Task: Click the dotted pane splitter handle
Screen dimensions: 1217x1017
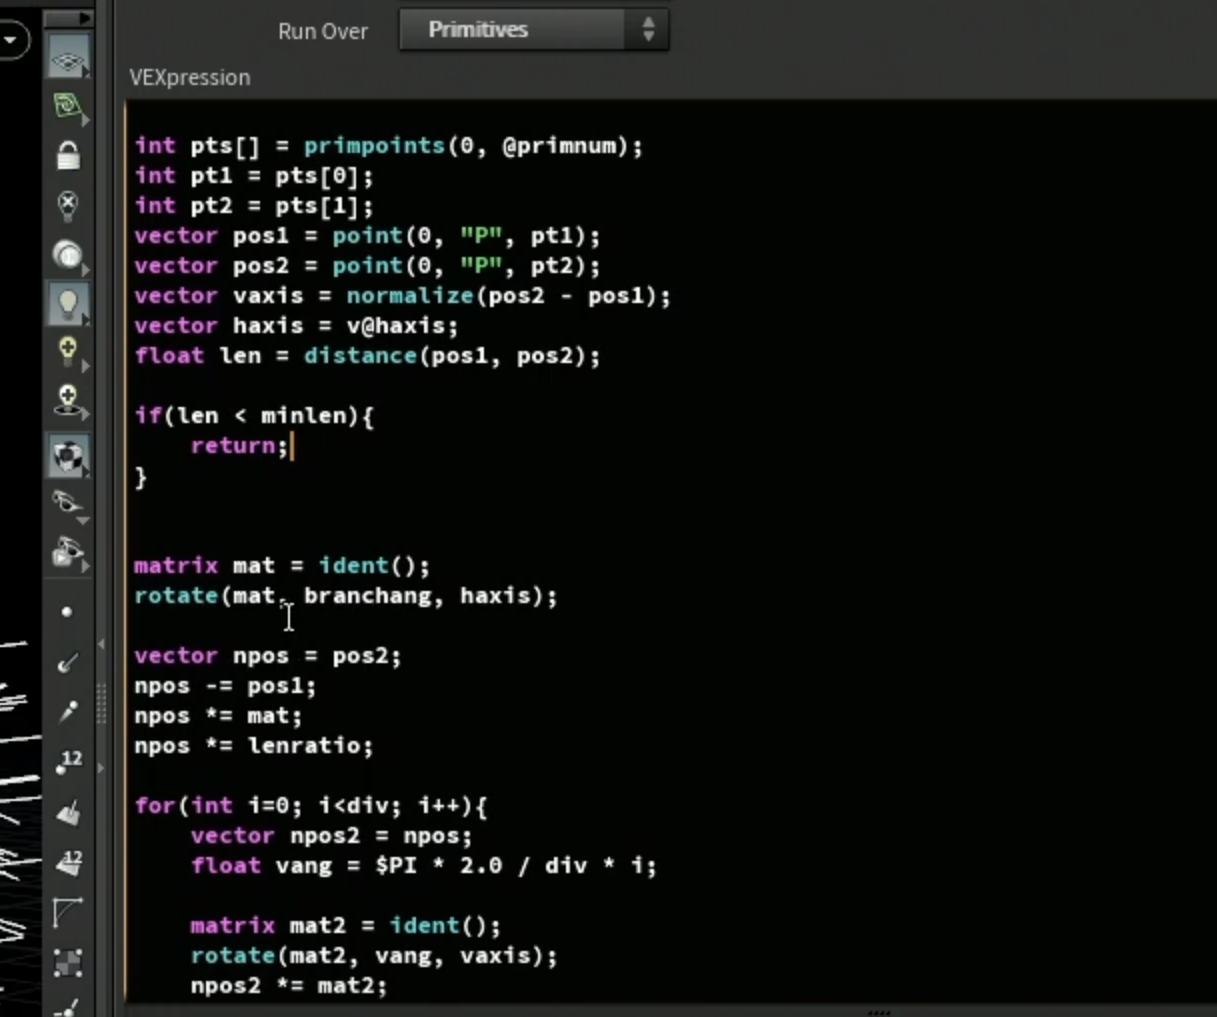Action: tap(101, 703)
